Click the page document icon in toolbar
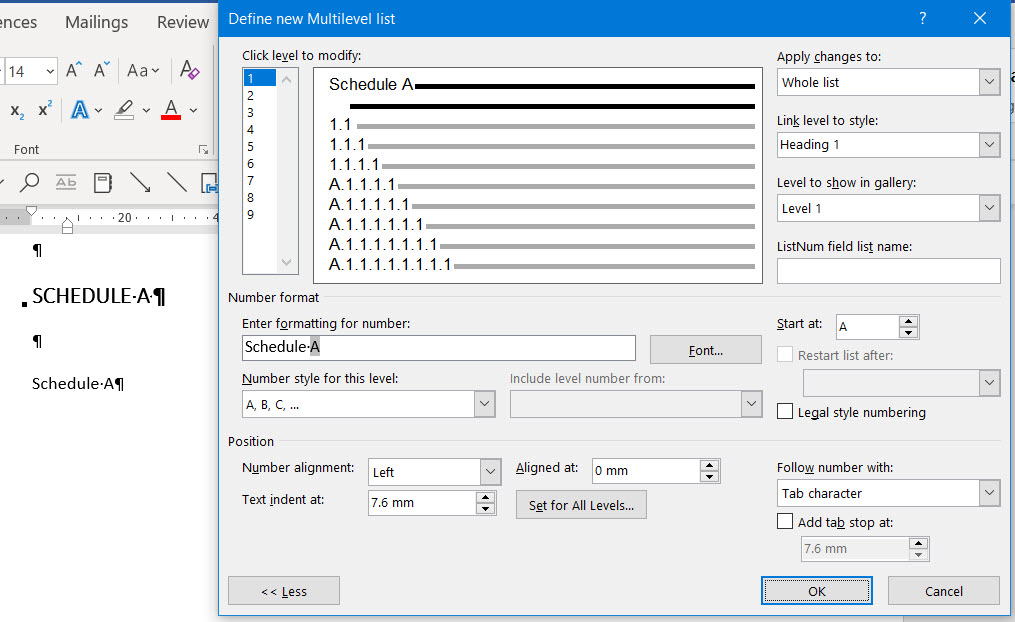1015x622 pixels. tap(103, 183)
